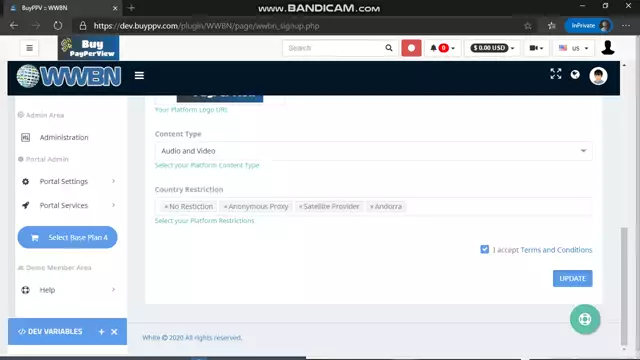Open the browser favorites list icon
This screenshot has height=360, width=640.
552,26
